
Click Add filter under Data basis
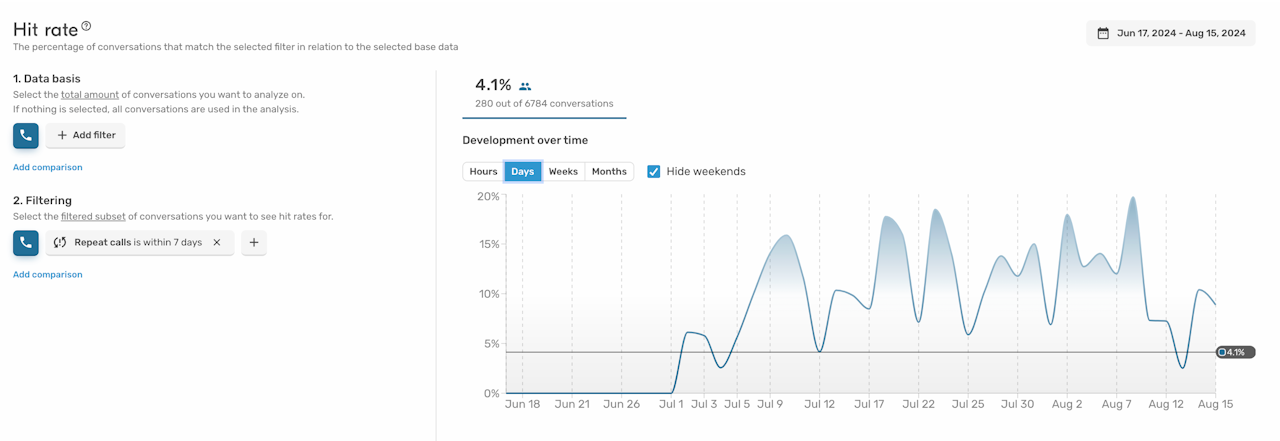[86, 135]
